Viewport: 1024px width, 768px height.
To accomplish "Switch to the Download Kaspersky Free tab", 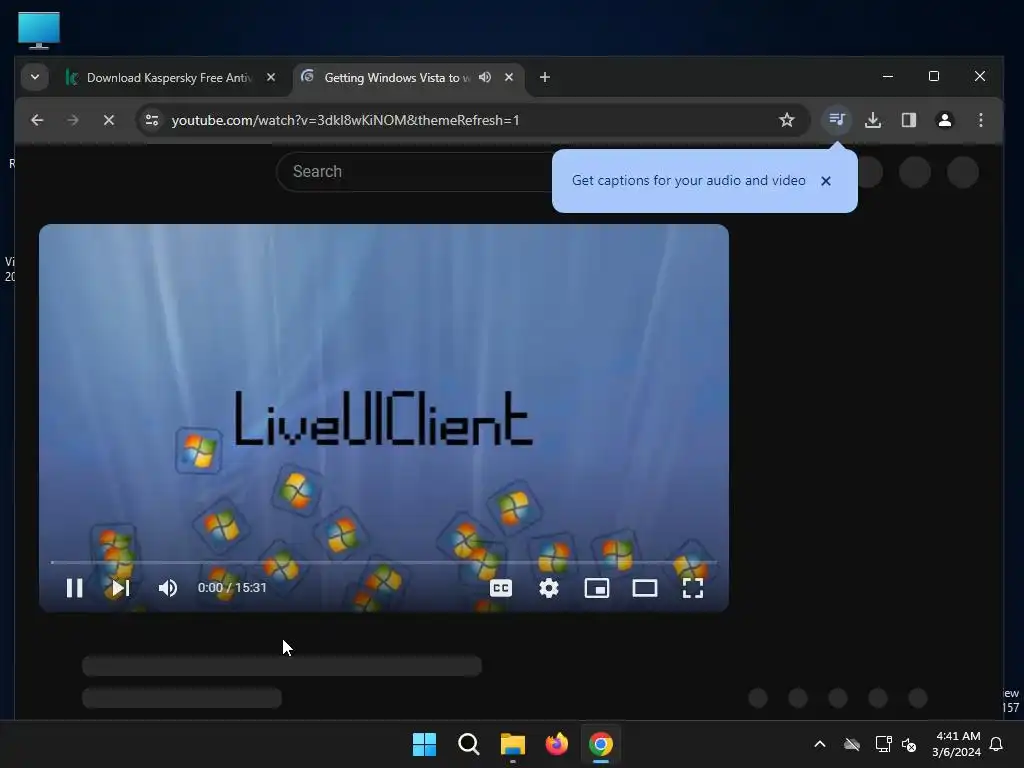I will 168,78.
